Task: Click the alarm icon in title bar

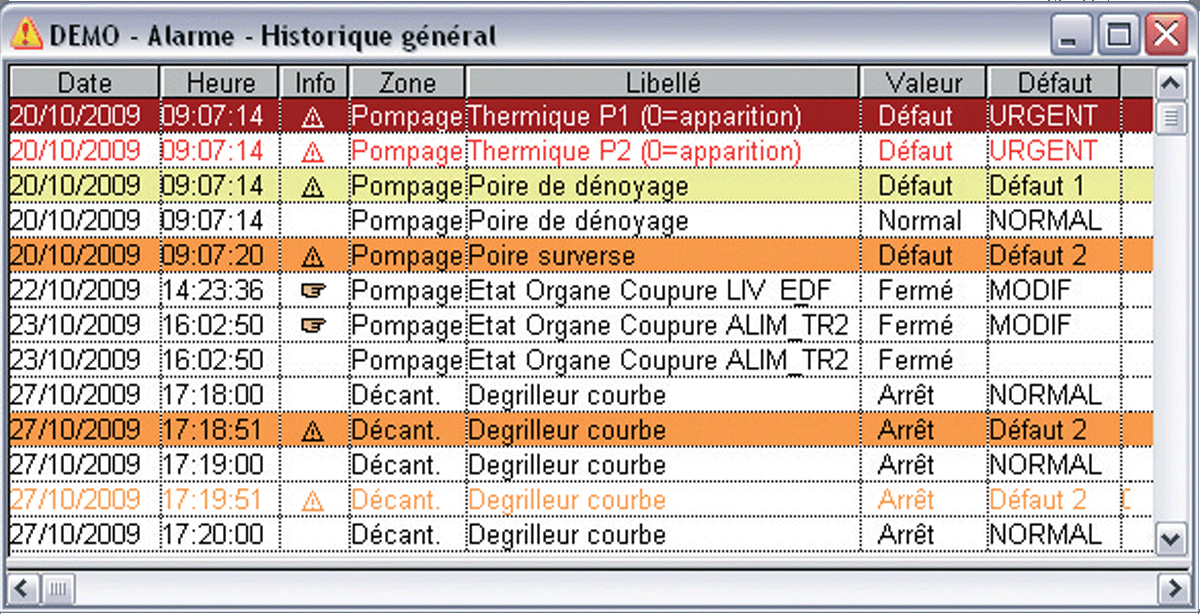Action: click(x=26, y=36)
